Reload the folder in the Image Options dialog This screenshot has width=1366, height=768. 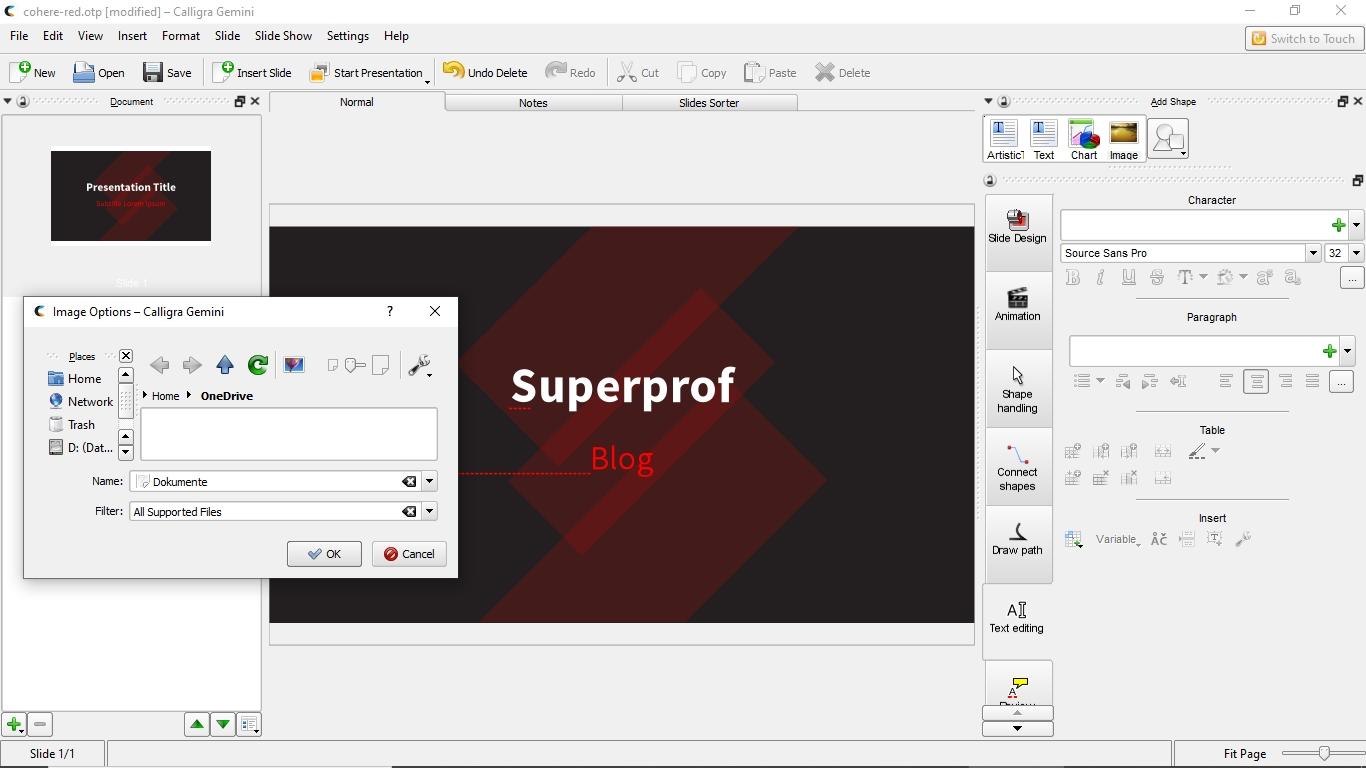(258, 365)
